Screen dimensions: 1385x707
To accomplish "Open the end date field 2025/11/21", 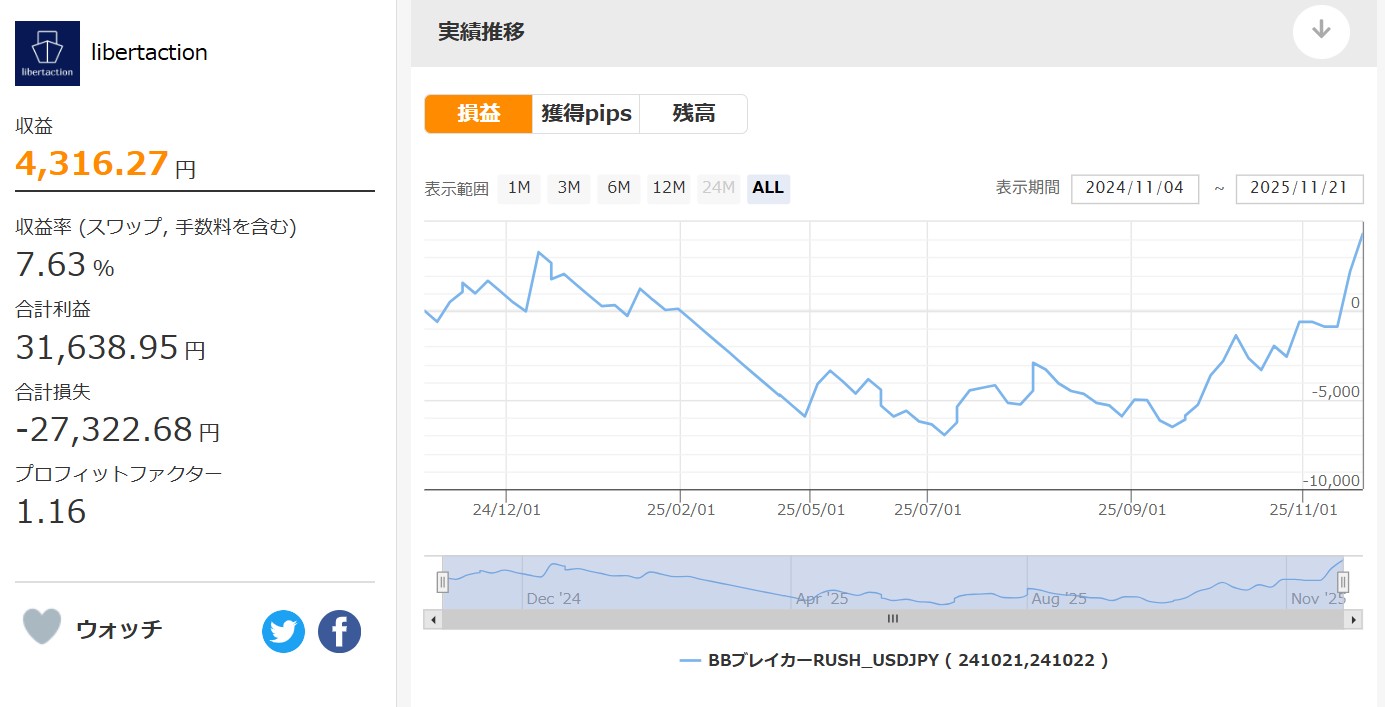I will tap(1299, 188).
